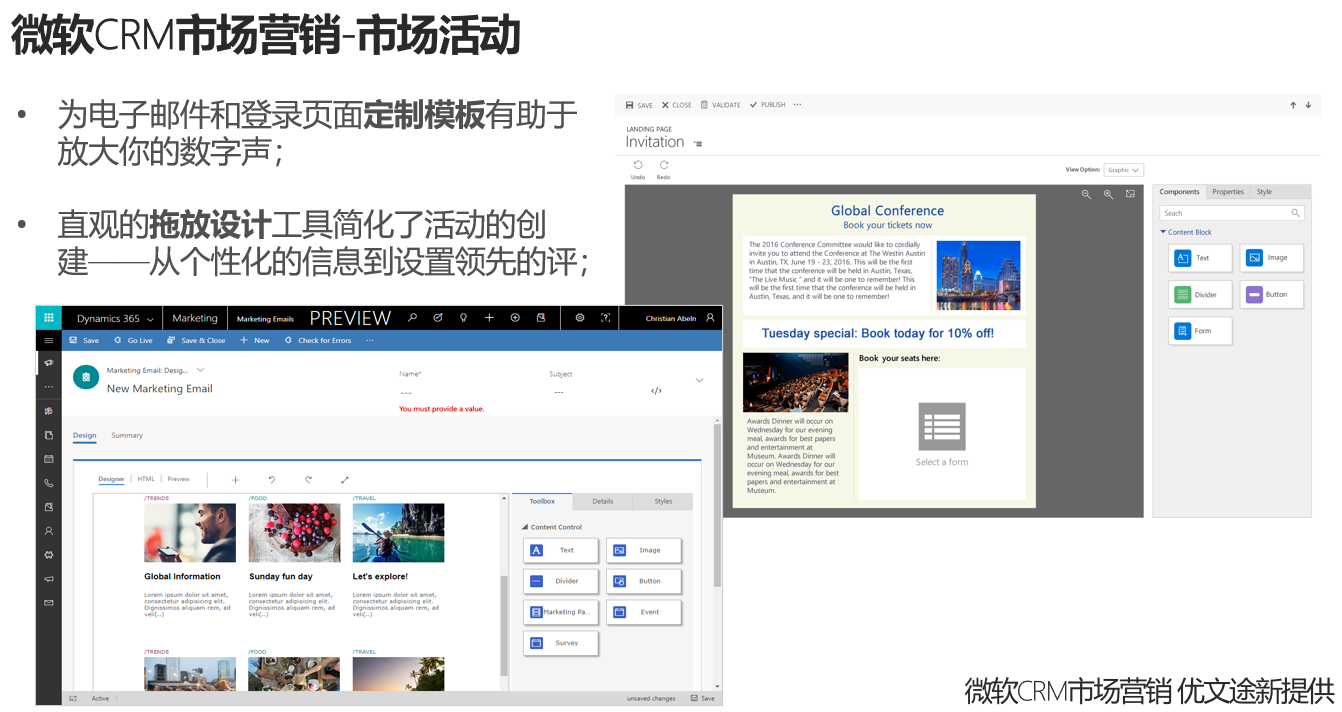Click VALIDATE in the landing page toolbar
1342x712 pixels.
pos(720,105)
